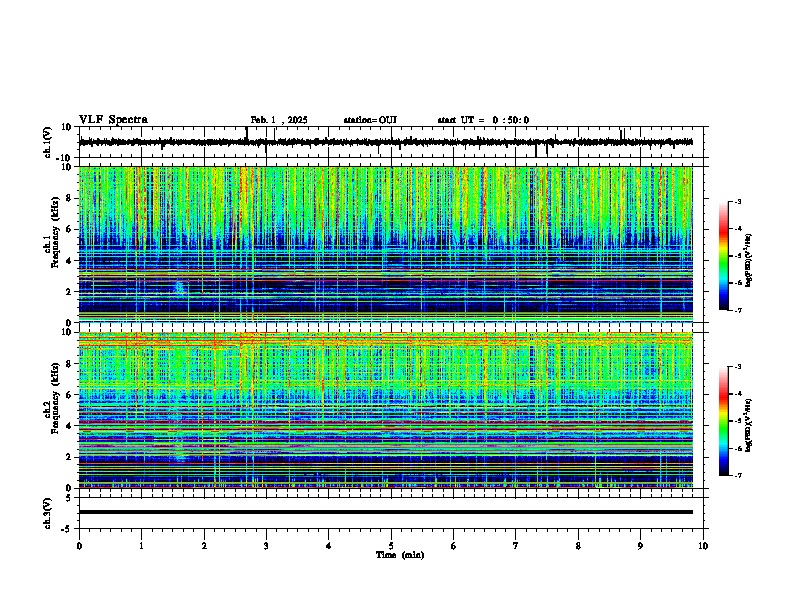Click time axis tick label "2"
This screenshot has height=612, width=792.
click(204, 546)
